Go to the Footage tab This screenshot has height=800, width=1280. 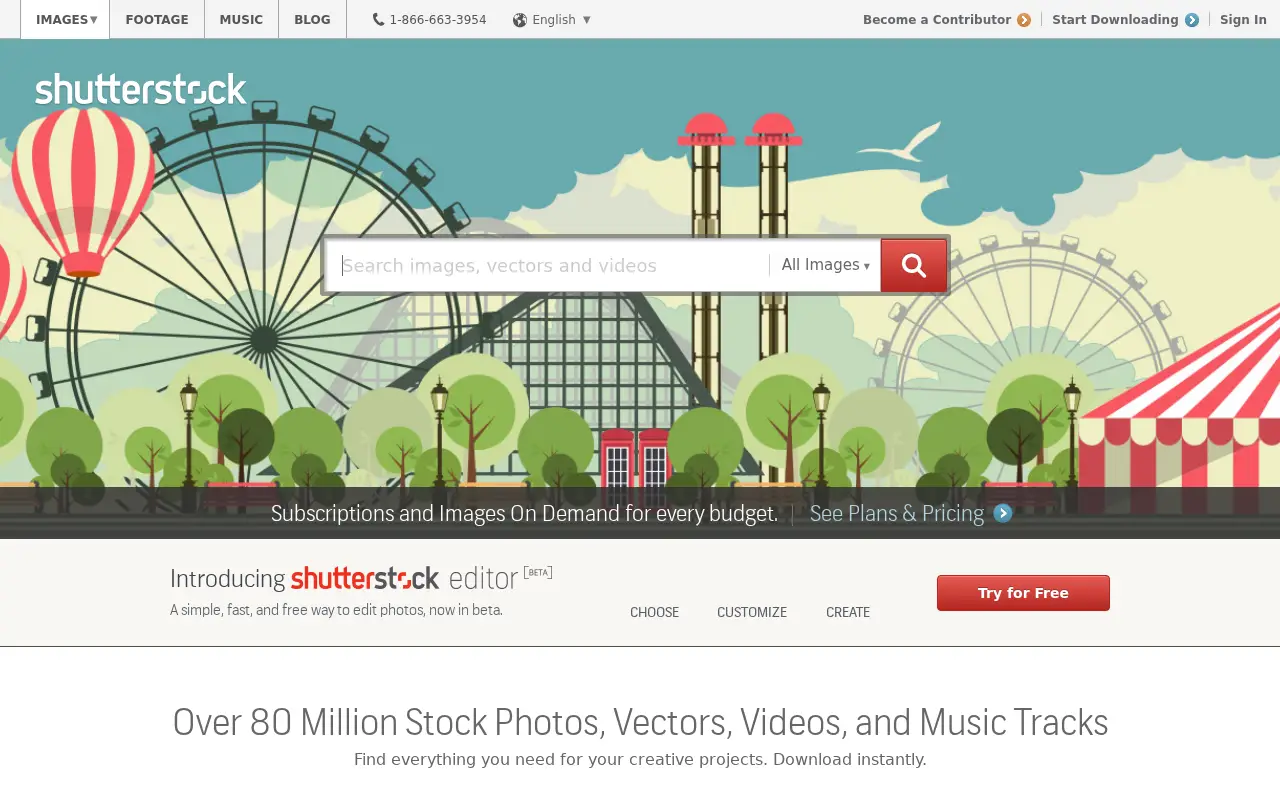pos(157,19)
